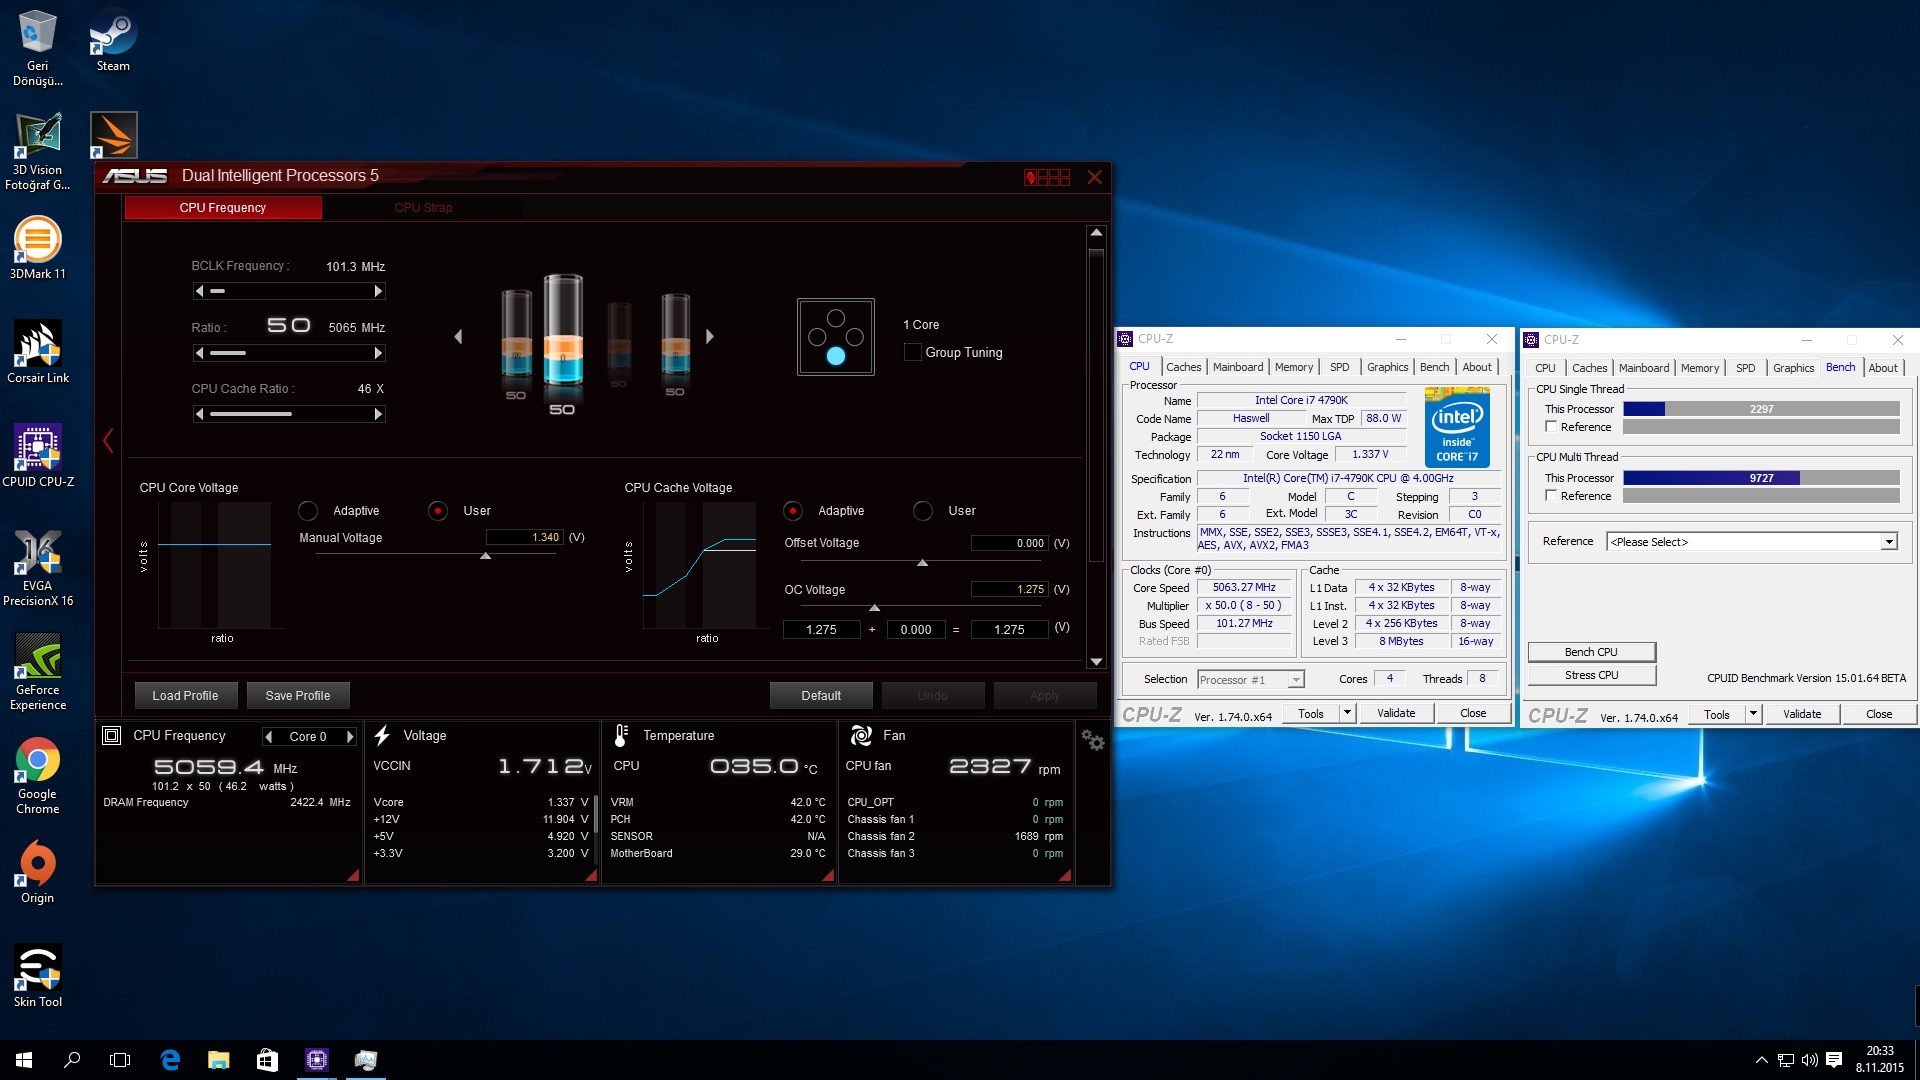Decrease CPU Ratio with left arrow
This screenshot has width=1920, height=1080.
tap(200, 353)
